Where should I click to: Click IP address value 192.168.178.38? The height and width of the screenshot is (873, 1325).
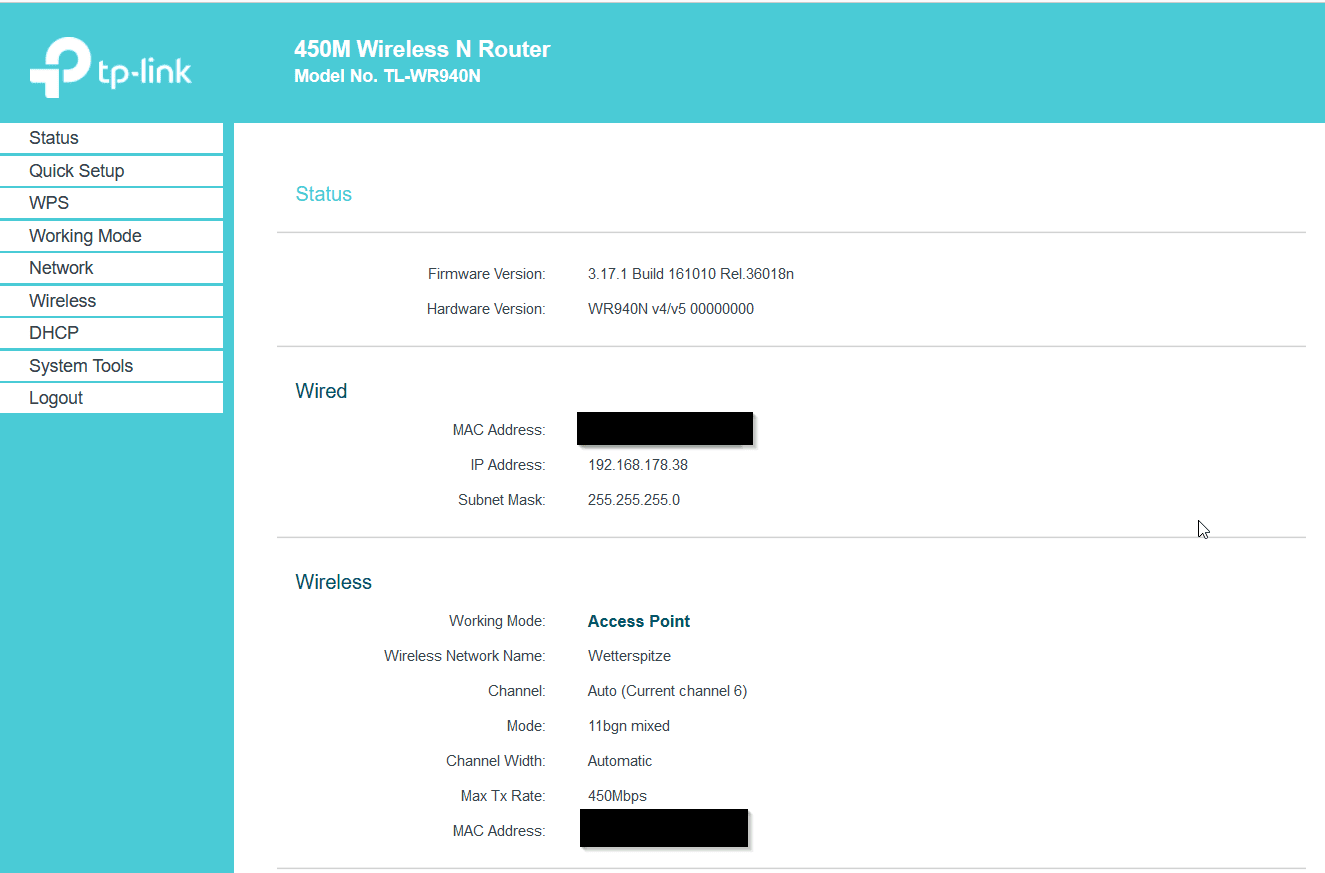[x=638, y=465]
